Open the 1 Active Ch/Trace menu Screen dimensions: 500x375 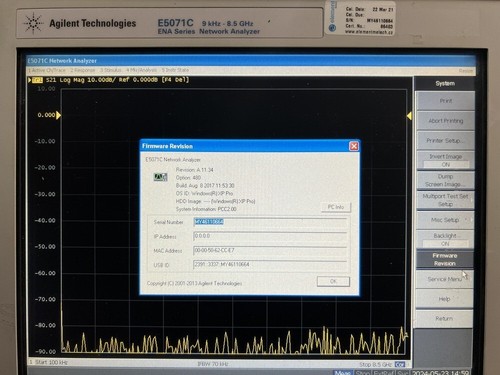(47, 70)
